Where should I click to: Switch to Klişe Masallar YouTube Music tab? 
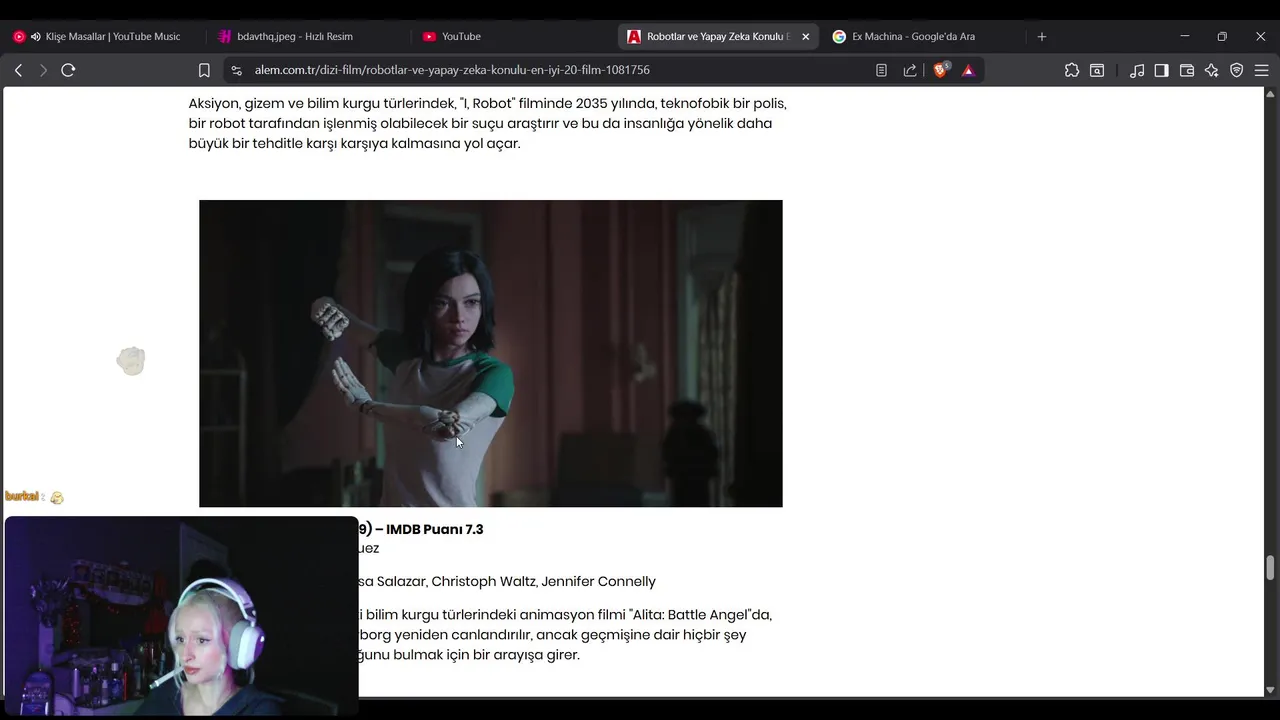pos(105,36)
